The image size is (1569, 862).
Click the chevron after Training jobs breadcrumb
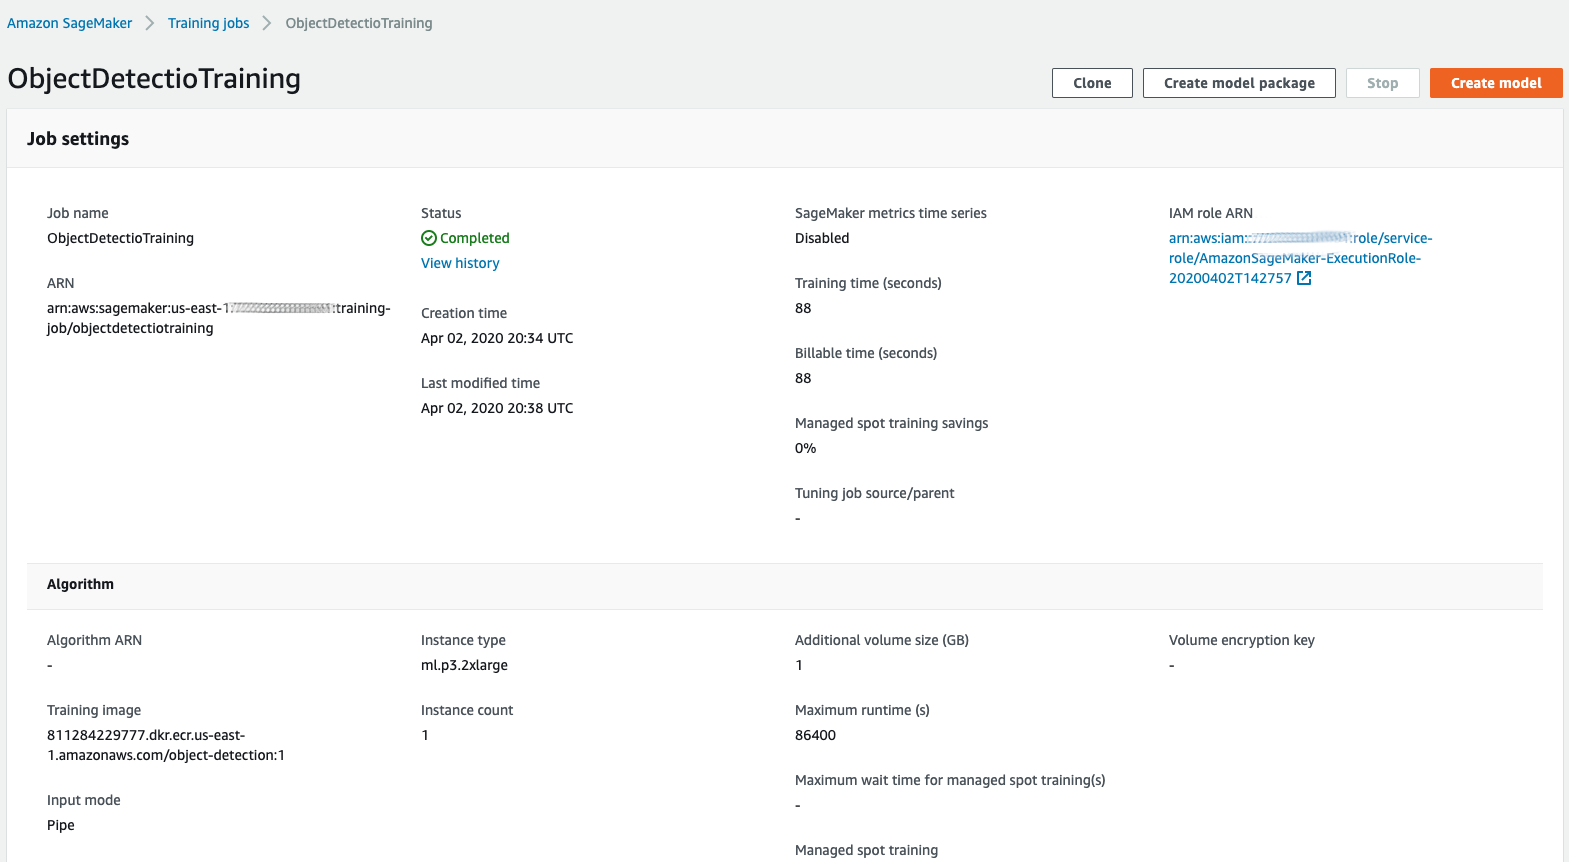click(x=267, y=23)
